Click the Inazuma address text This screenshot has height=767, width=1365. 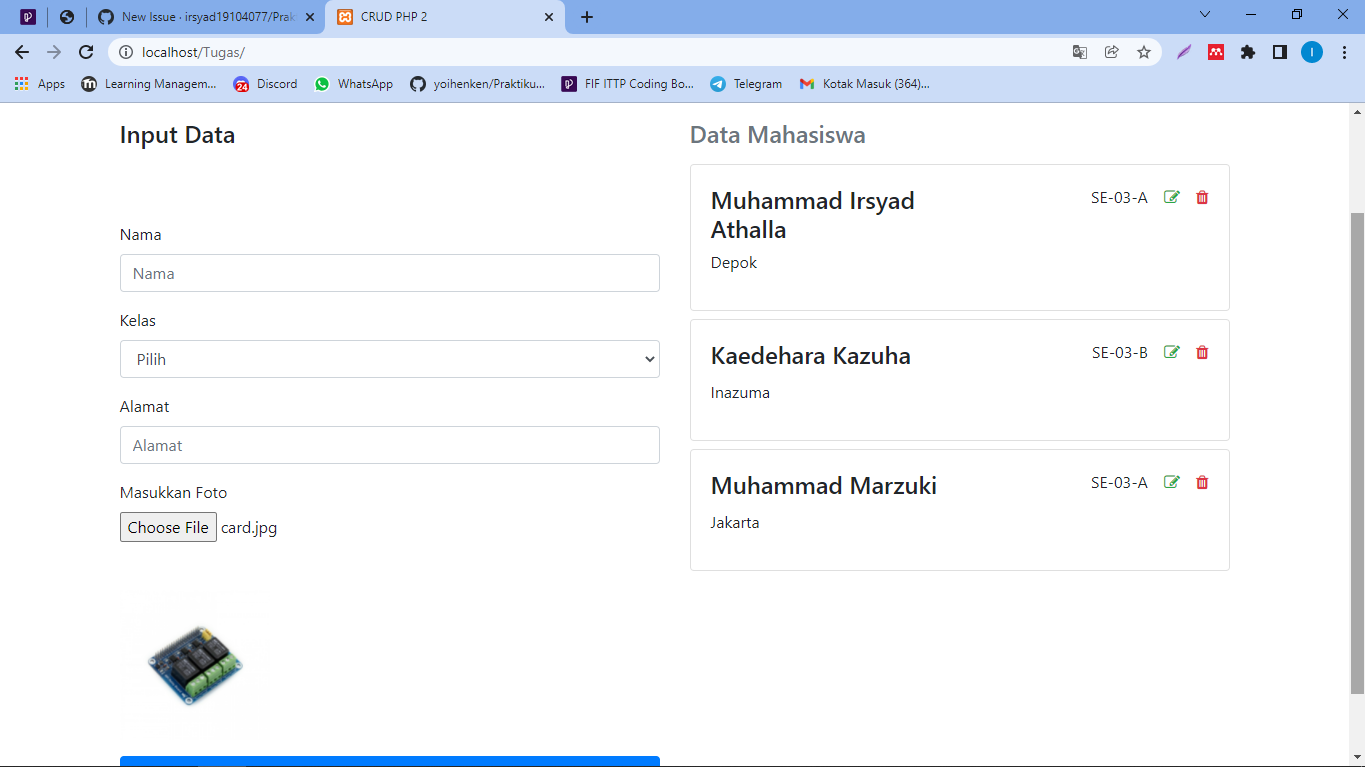[x=740, y=393]
